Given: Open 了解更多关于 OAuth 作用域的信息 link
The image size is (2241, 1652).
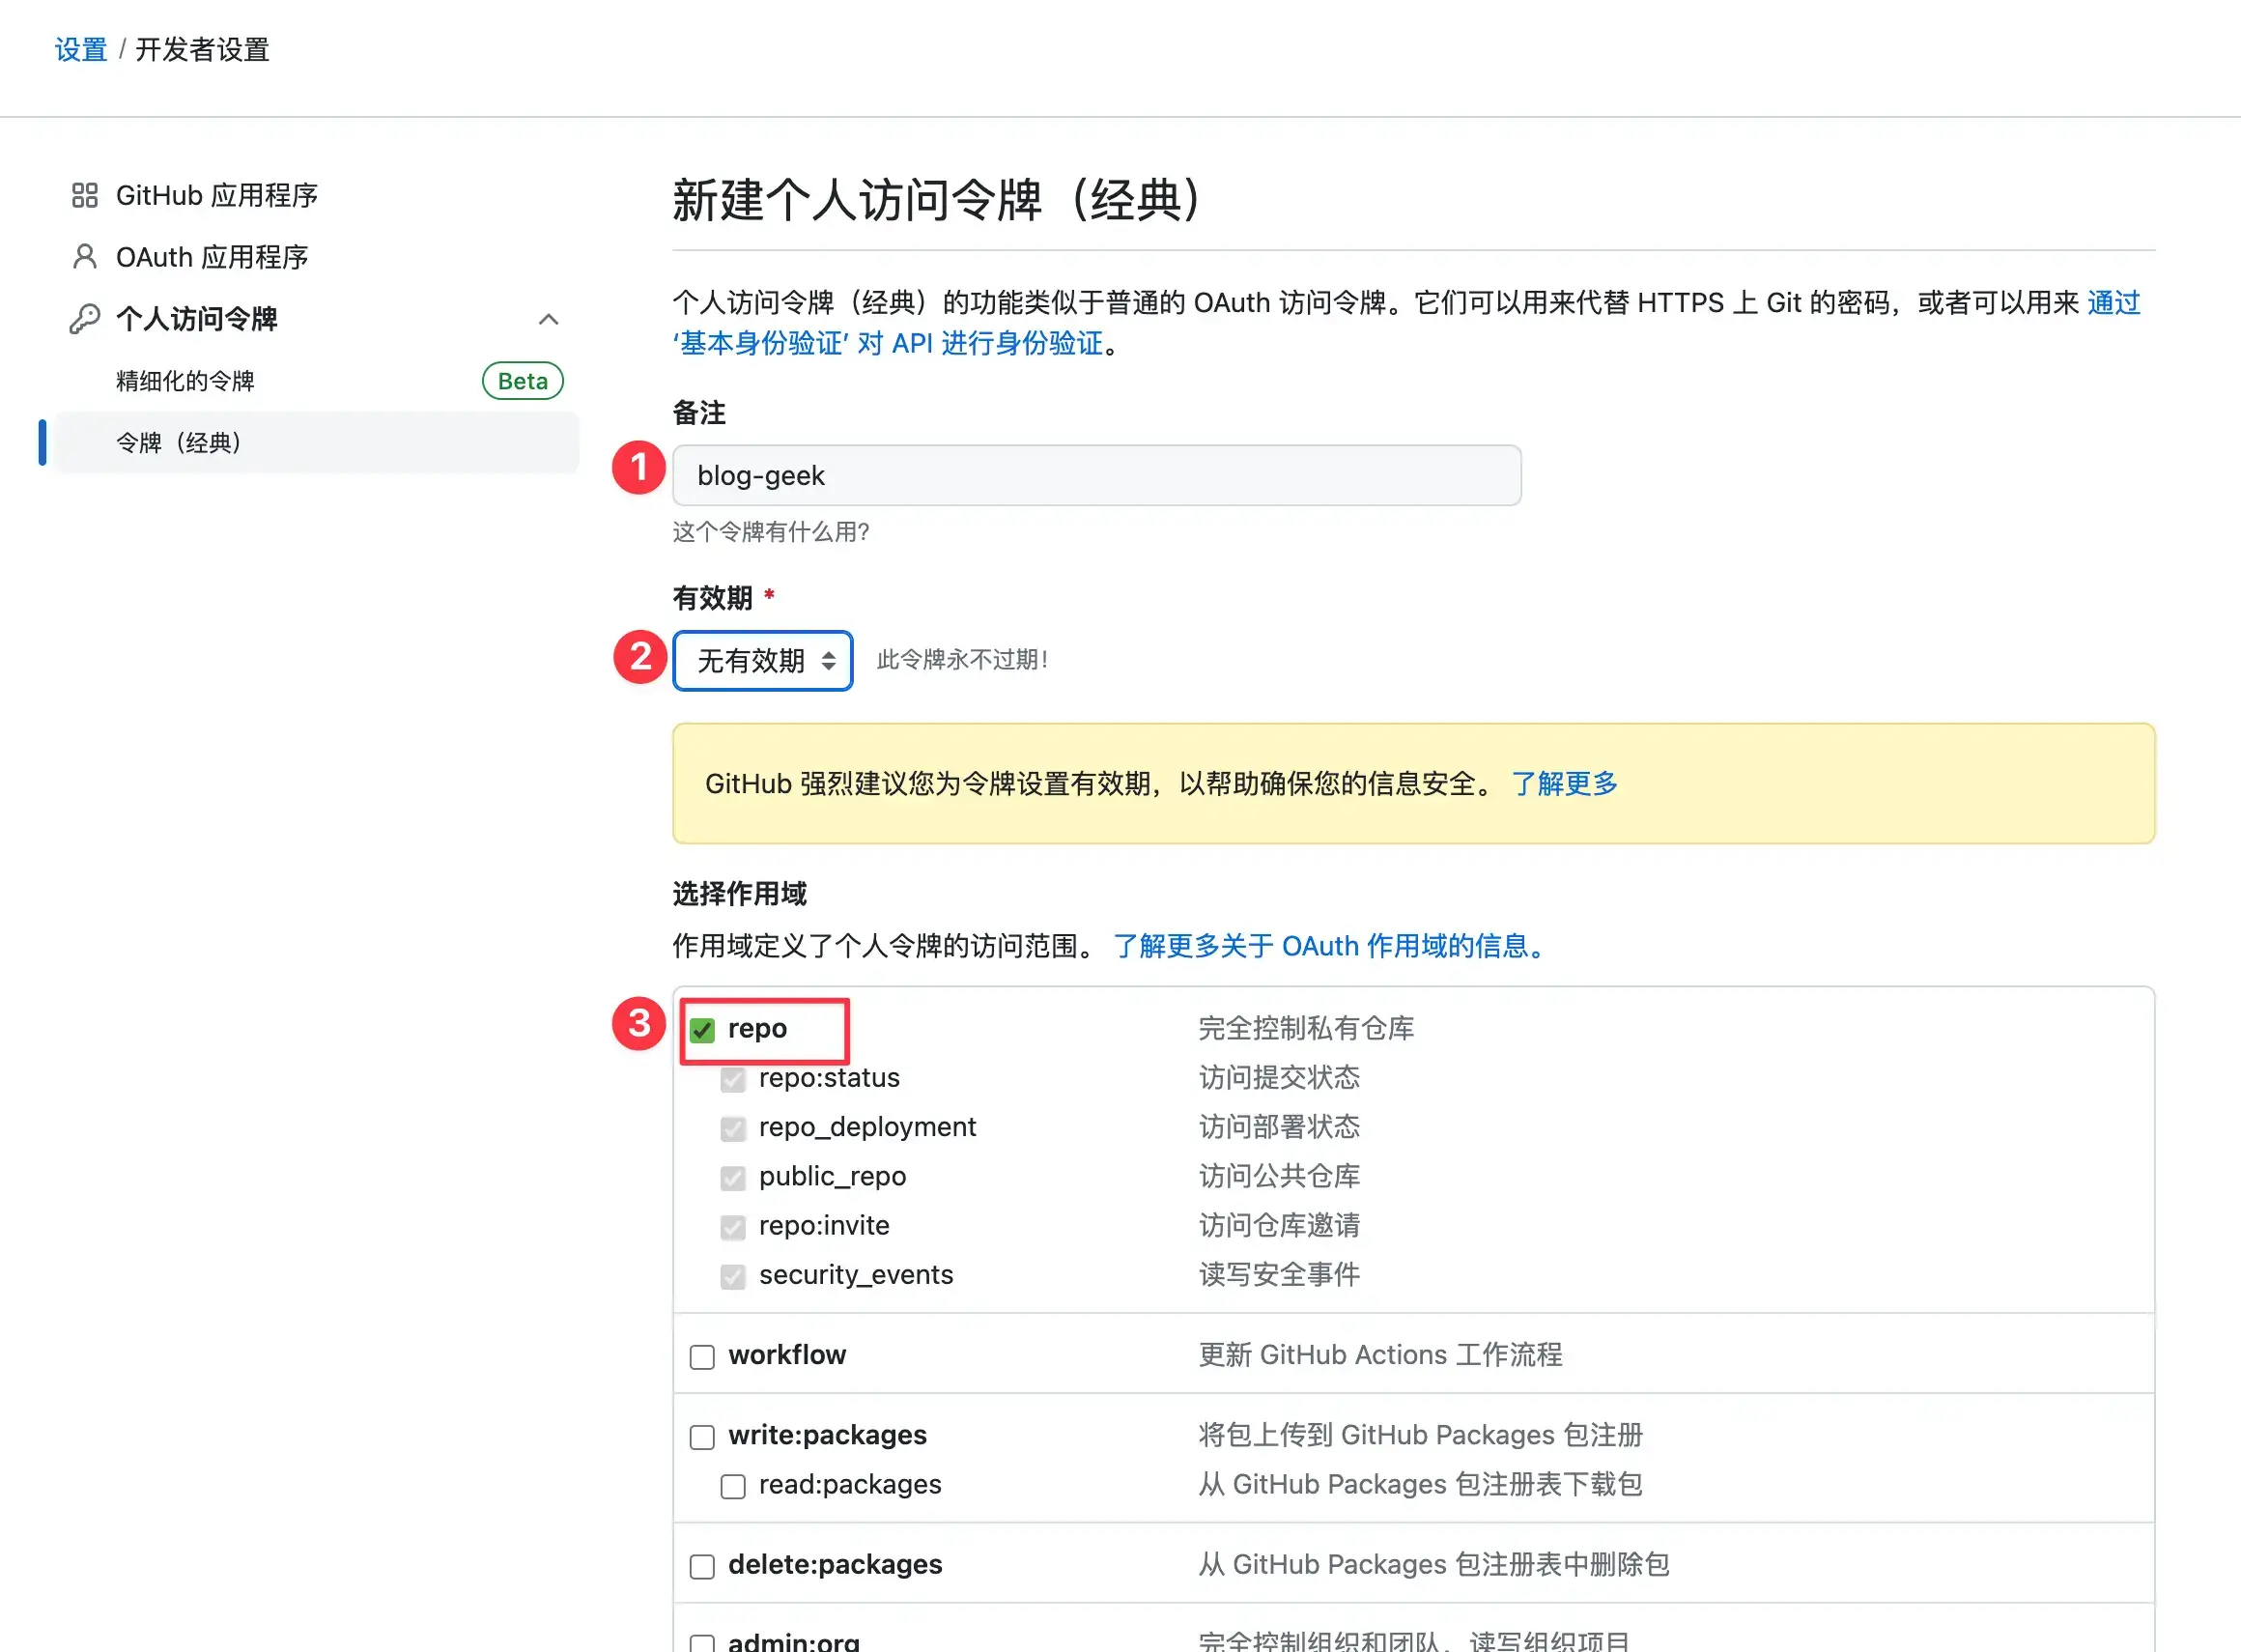Looking at the screenshot, I should tap(1330, 946).
